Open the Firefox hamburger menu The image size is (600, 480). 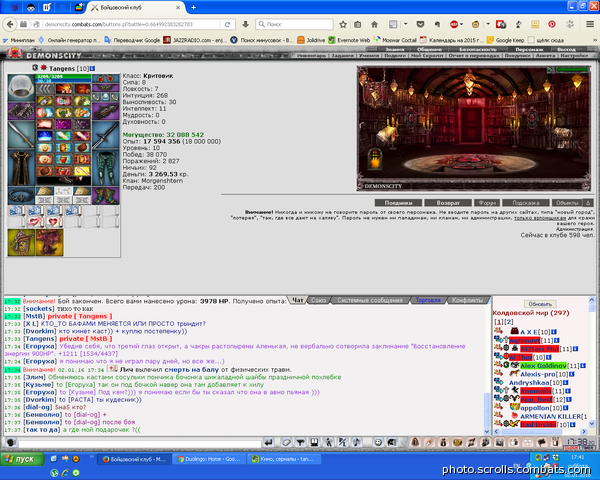click(590, 24)
